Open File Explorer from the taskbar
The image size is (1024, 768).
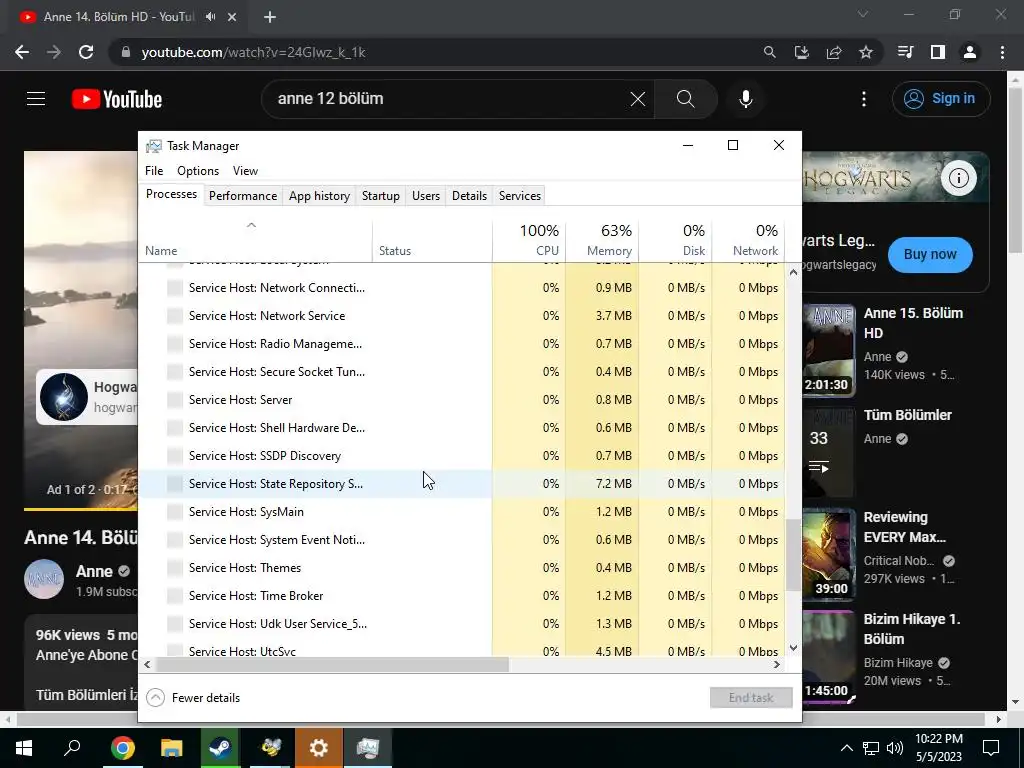click(171, 748)
